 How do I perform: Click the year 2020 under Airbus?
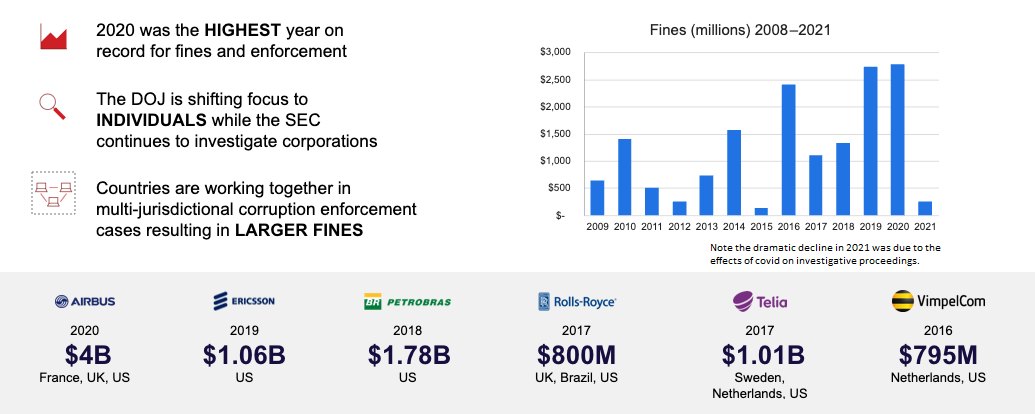pyautogui.click(x=84, y=331)
